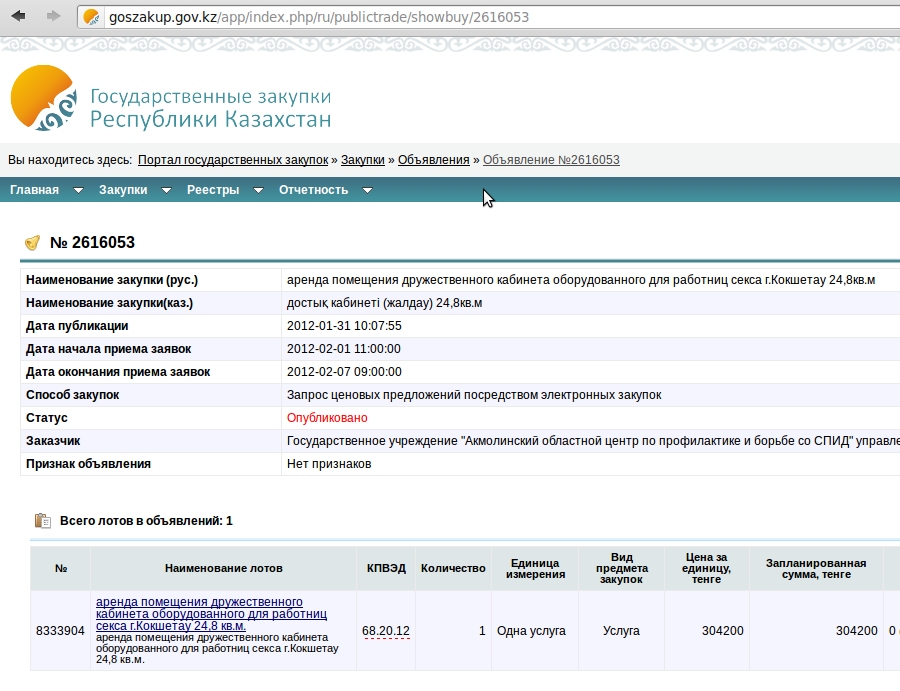Image resolution: width=900 pixels, height=691 pixels.
Task: Open the Отчетность menu
Action: tap(313, 190)
